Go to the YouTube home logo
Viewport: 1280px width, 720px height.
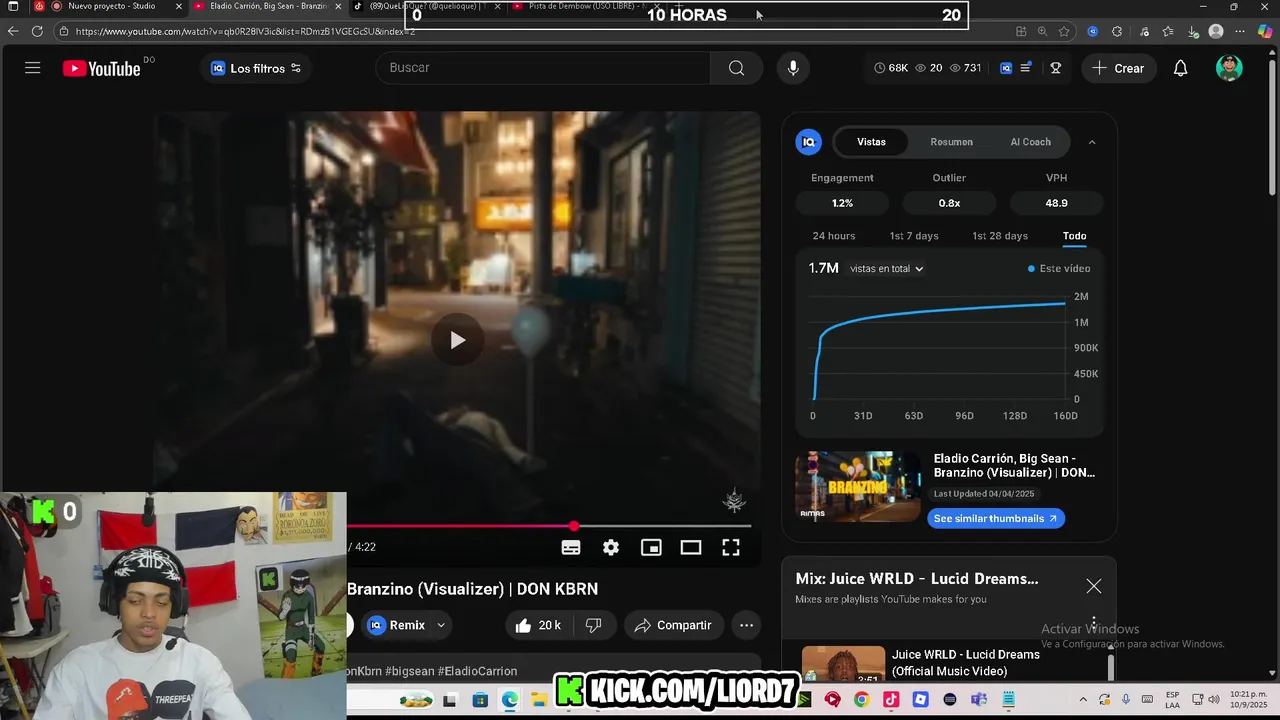coord(101,68)
